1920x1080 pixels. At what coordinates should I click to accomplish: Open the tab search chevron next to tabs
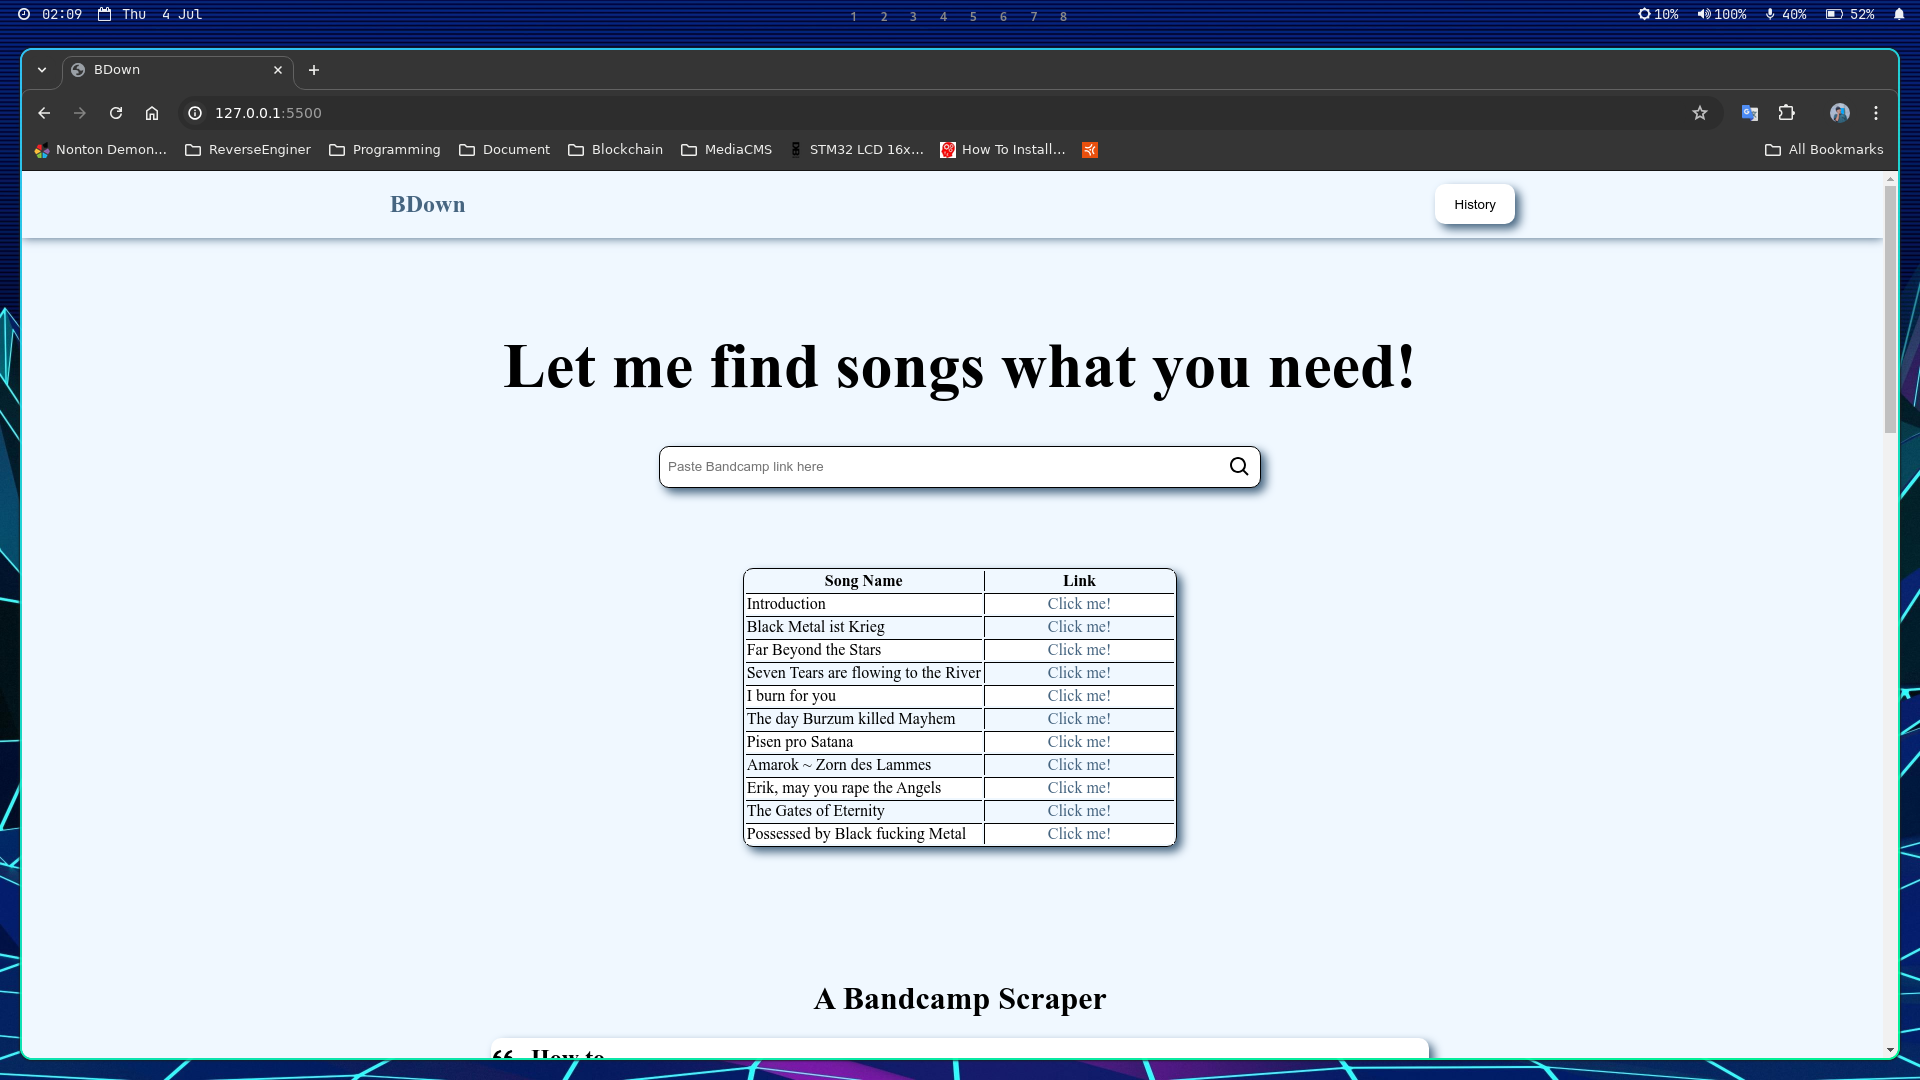pos(42,70)
